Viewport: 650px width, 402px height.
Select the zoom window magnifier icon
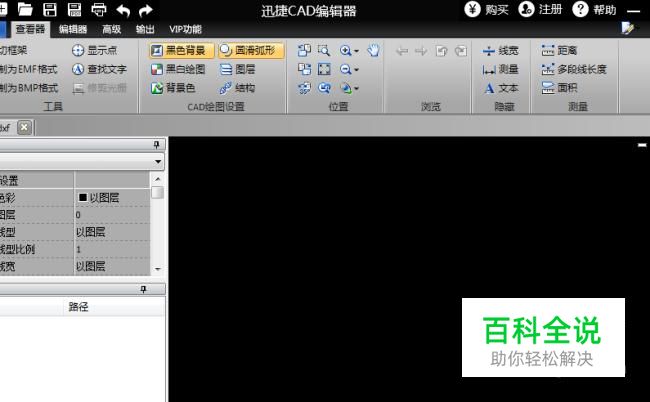tap(324, 51)
